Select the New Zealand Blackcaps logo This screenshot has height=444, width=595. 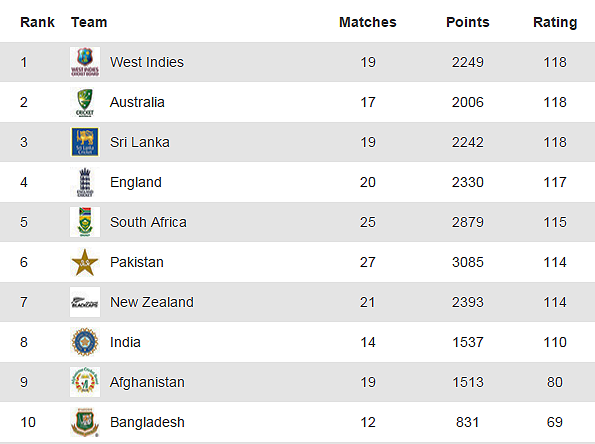pos(85,302)
